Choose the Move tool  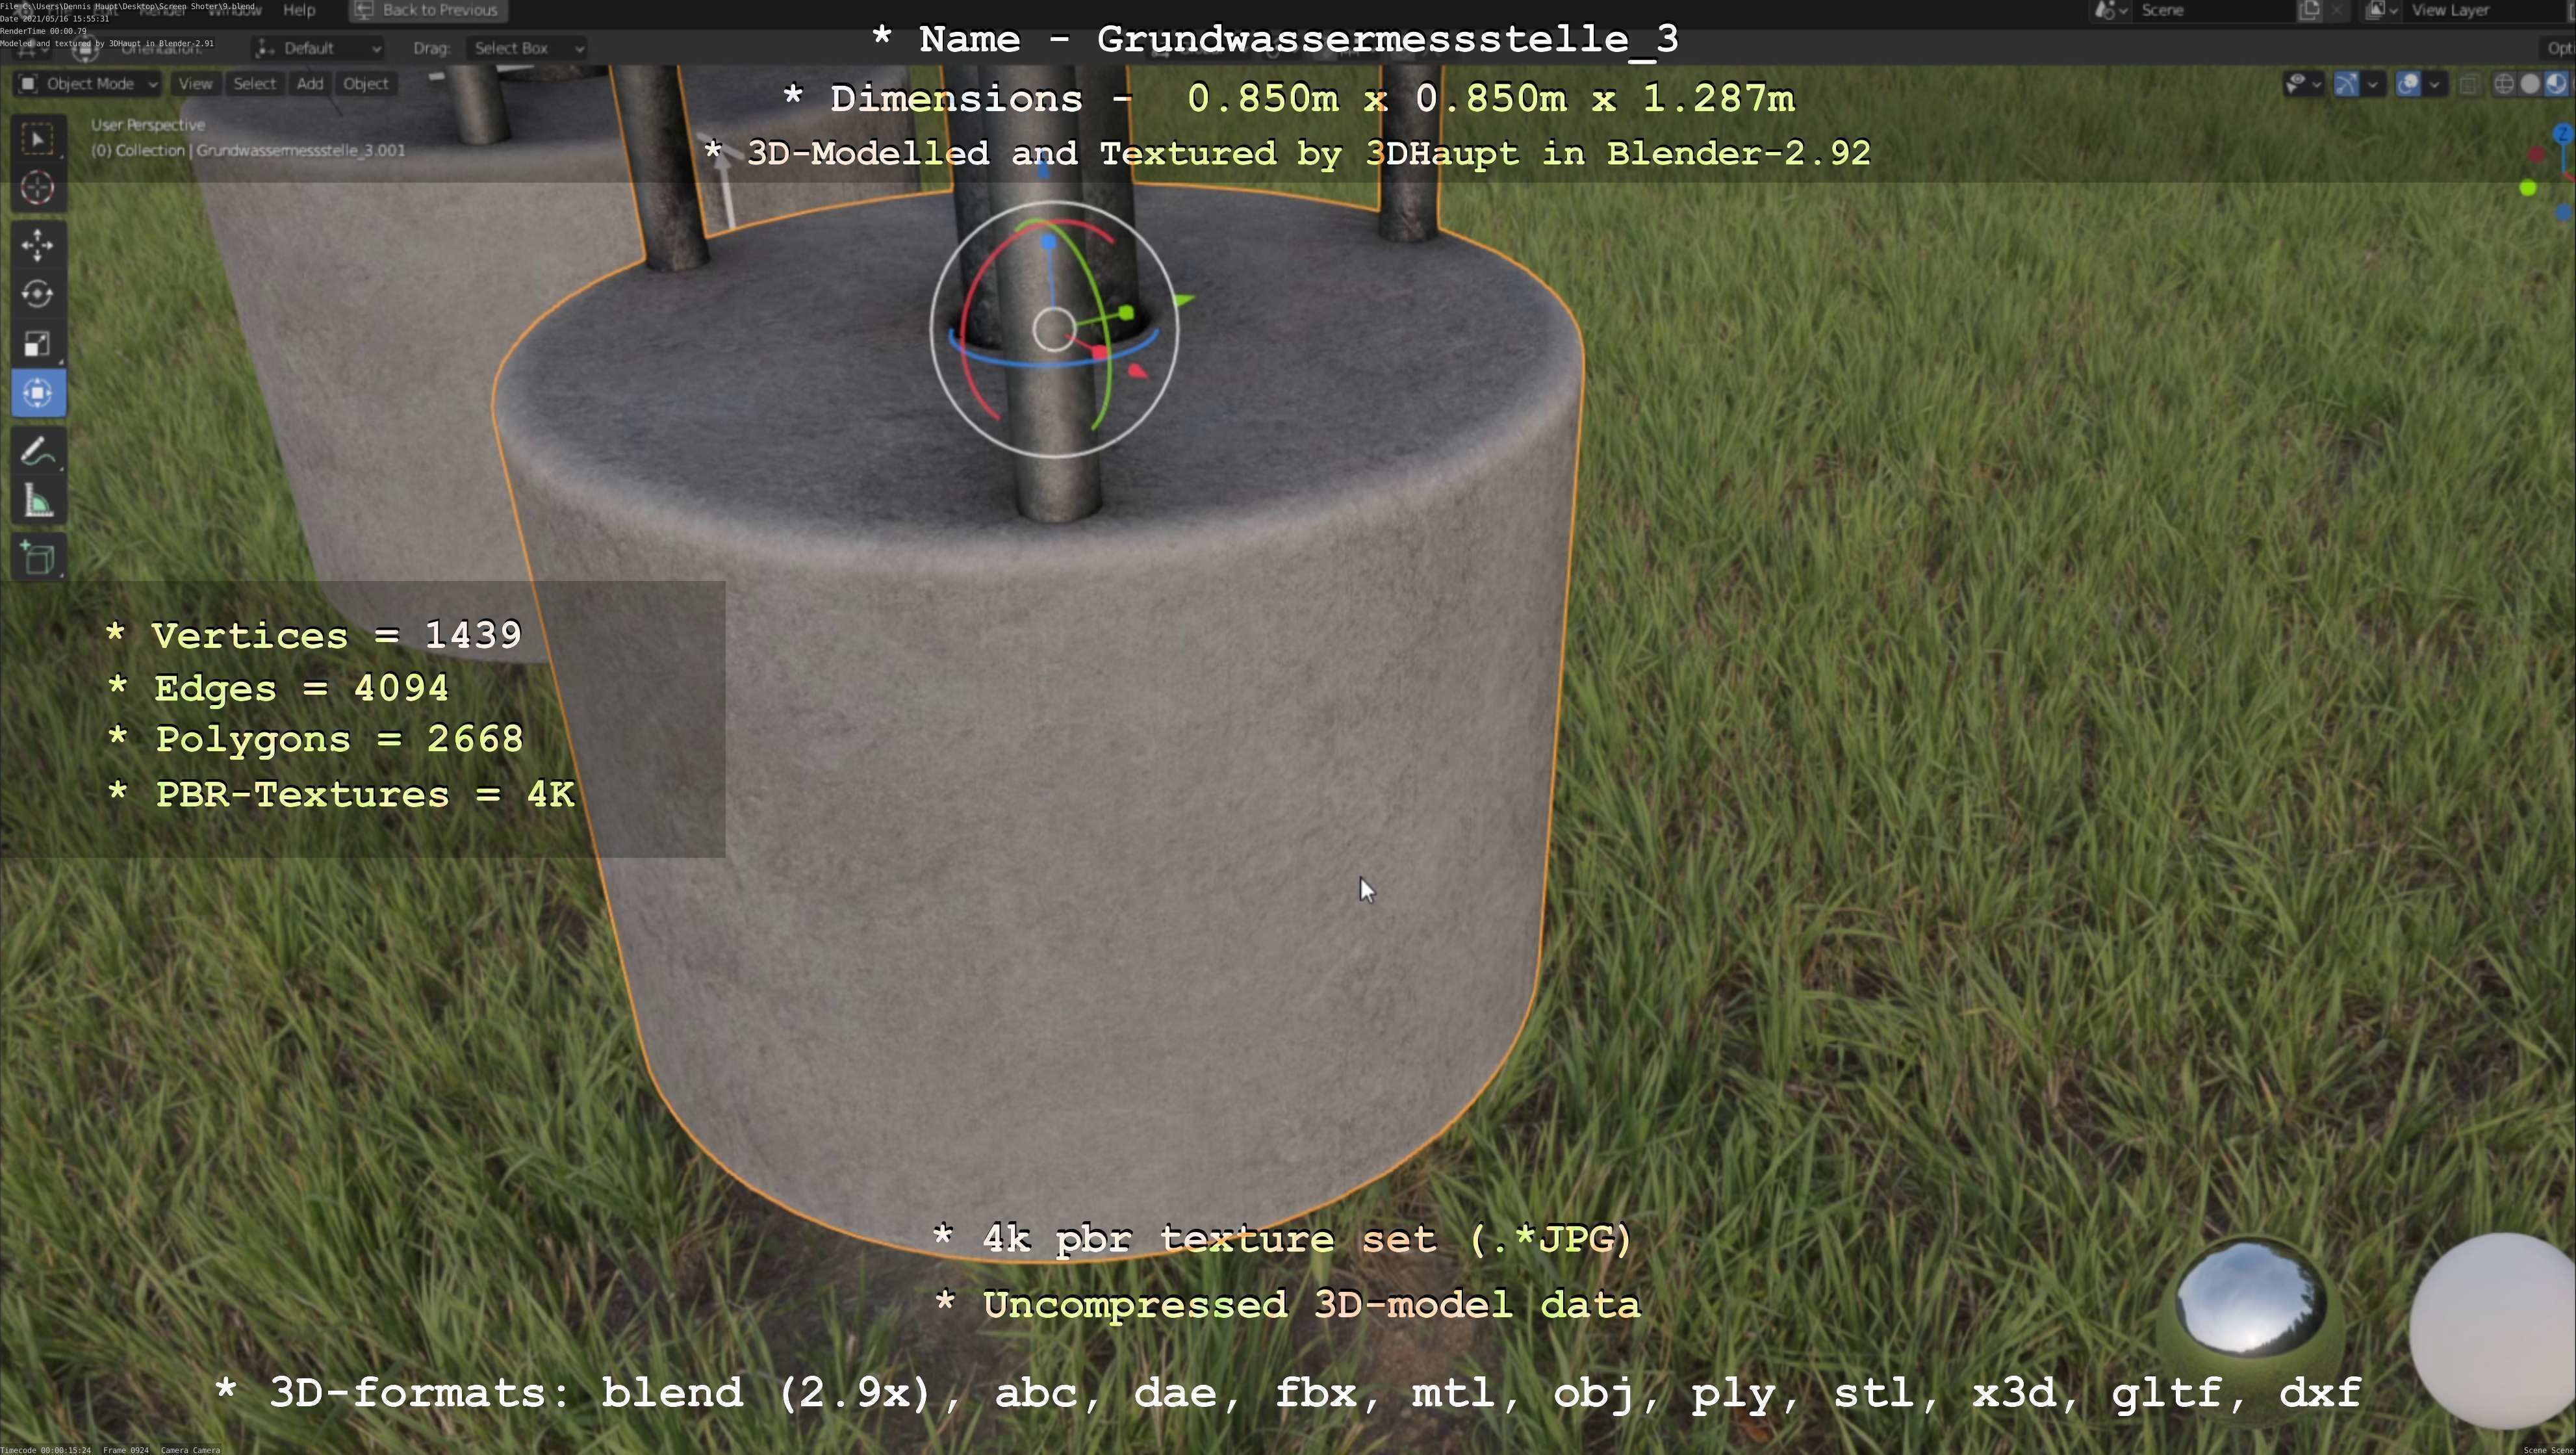click(38, 244)
